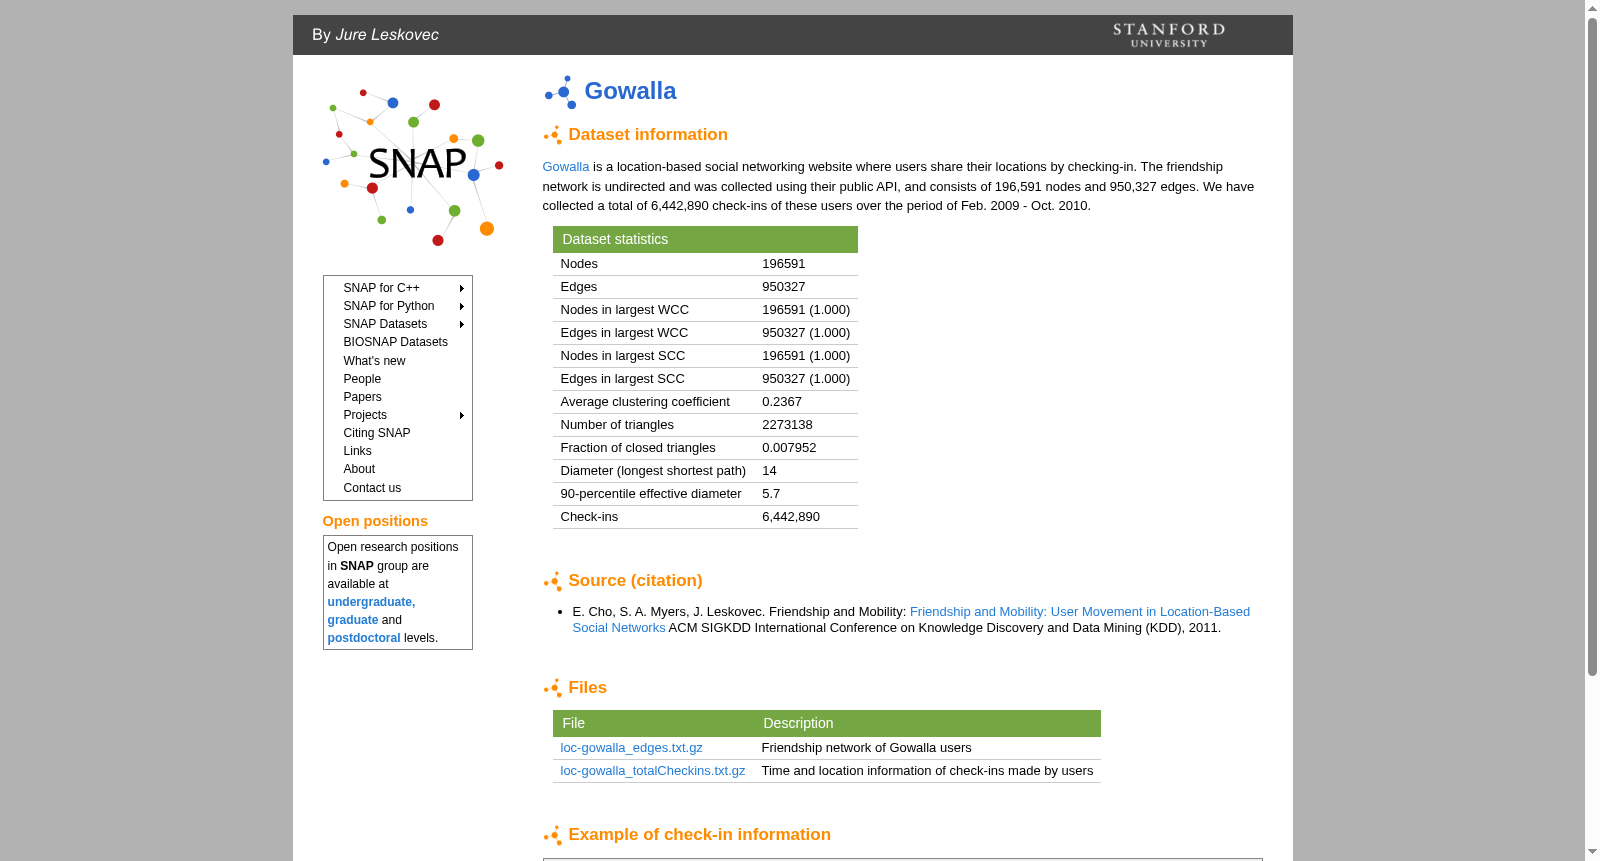Click the 90-percentile effective diameter value 5.7

[771, 494]
